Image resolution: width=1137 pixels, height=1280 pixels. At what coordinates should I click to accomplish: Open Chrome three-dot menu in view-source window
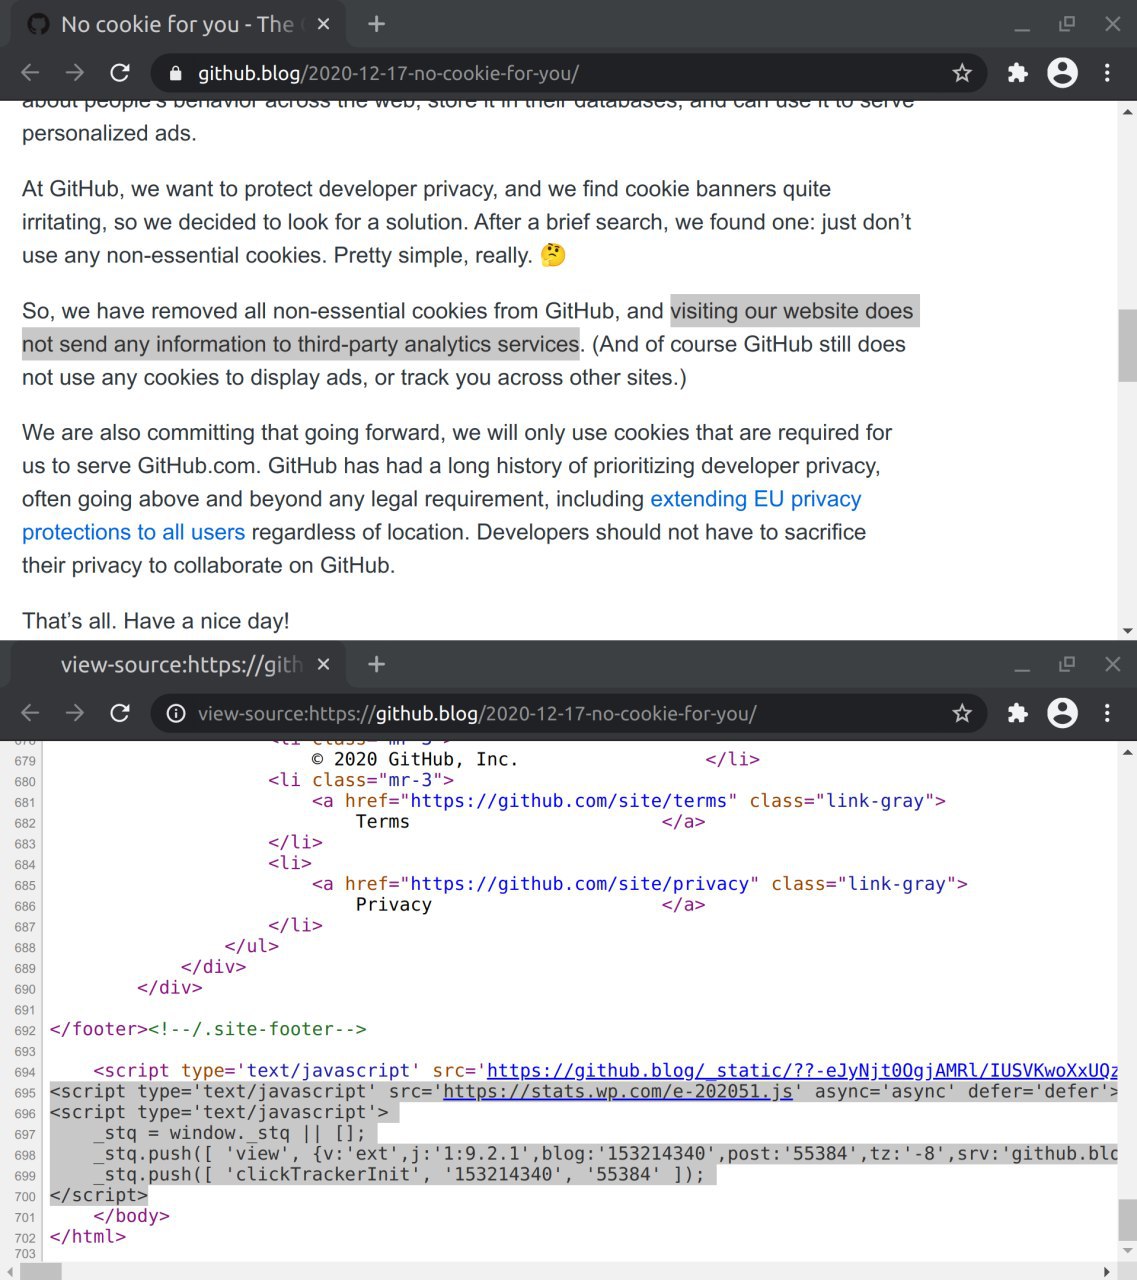[x=1107, y=713]
